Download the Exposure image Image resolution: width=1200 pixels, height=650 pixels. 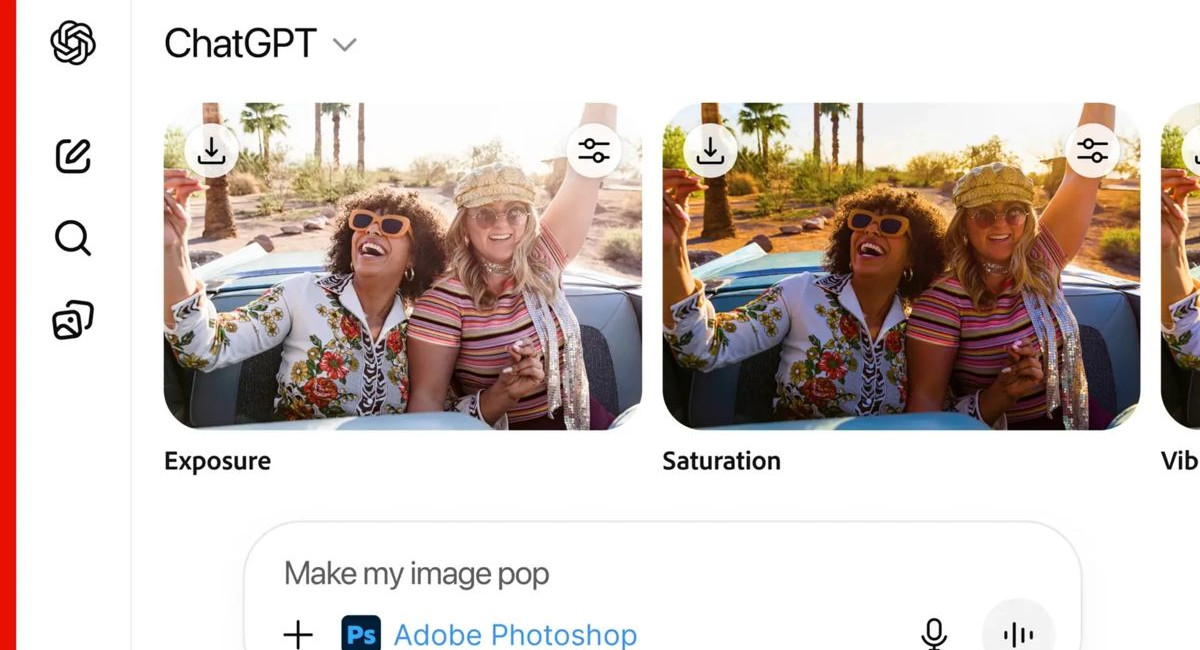click(x=211, y=150)
